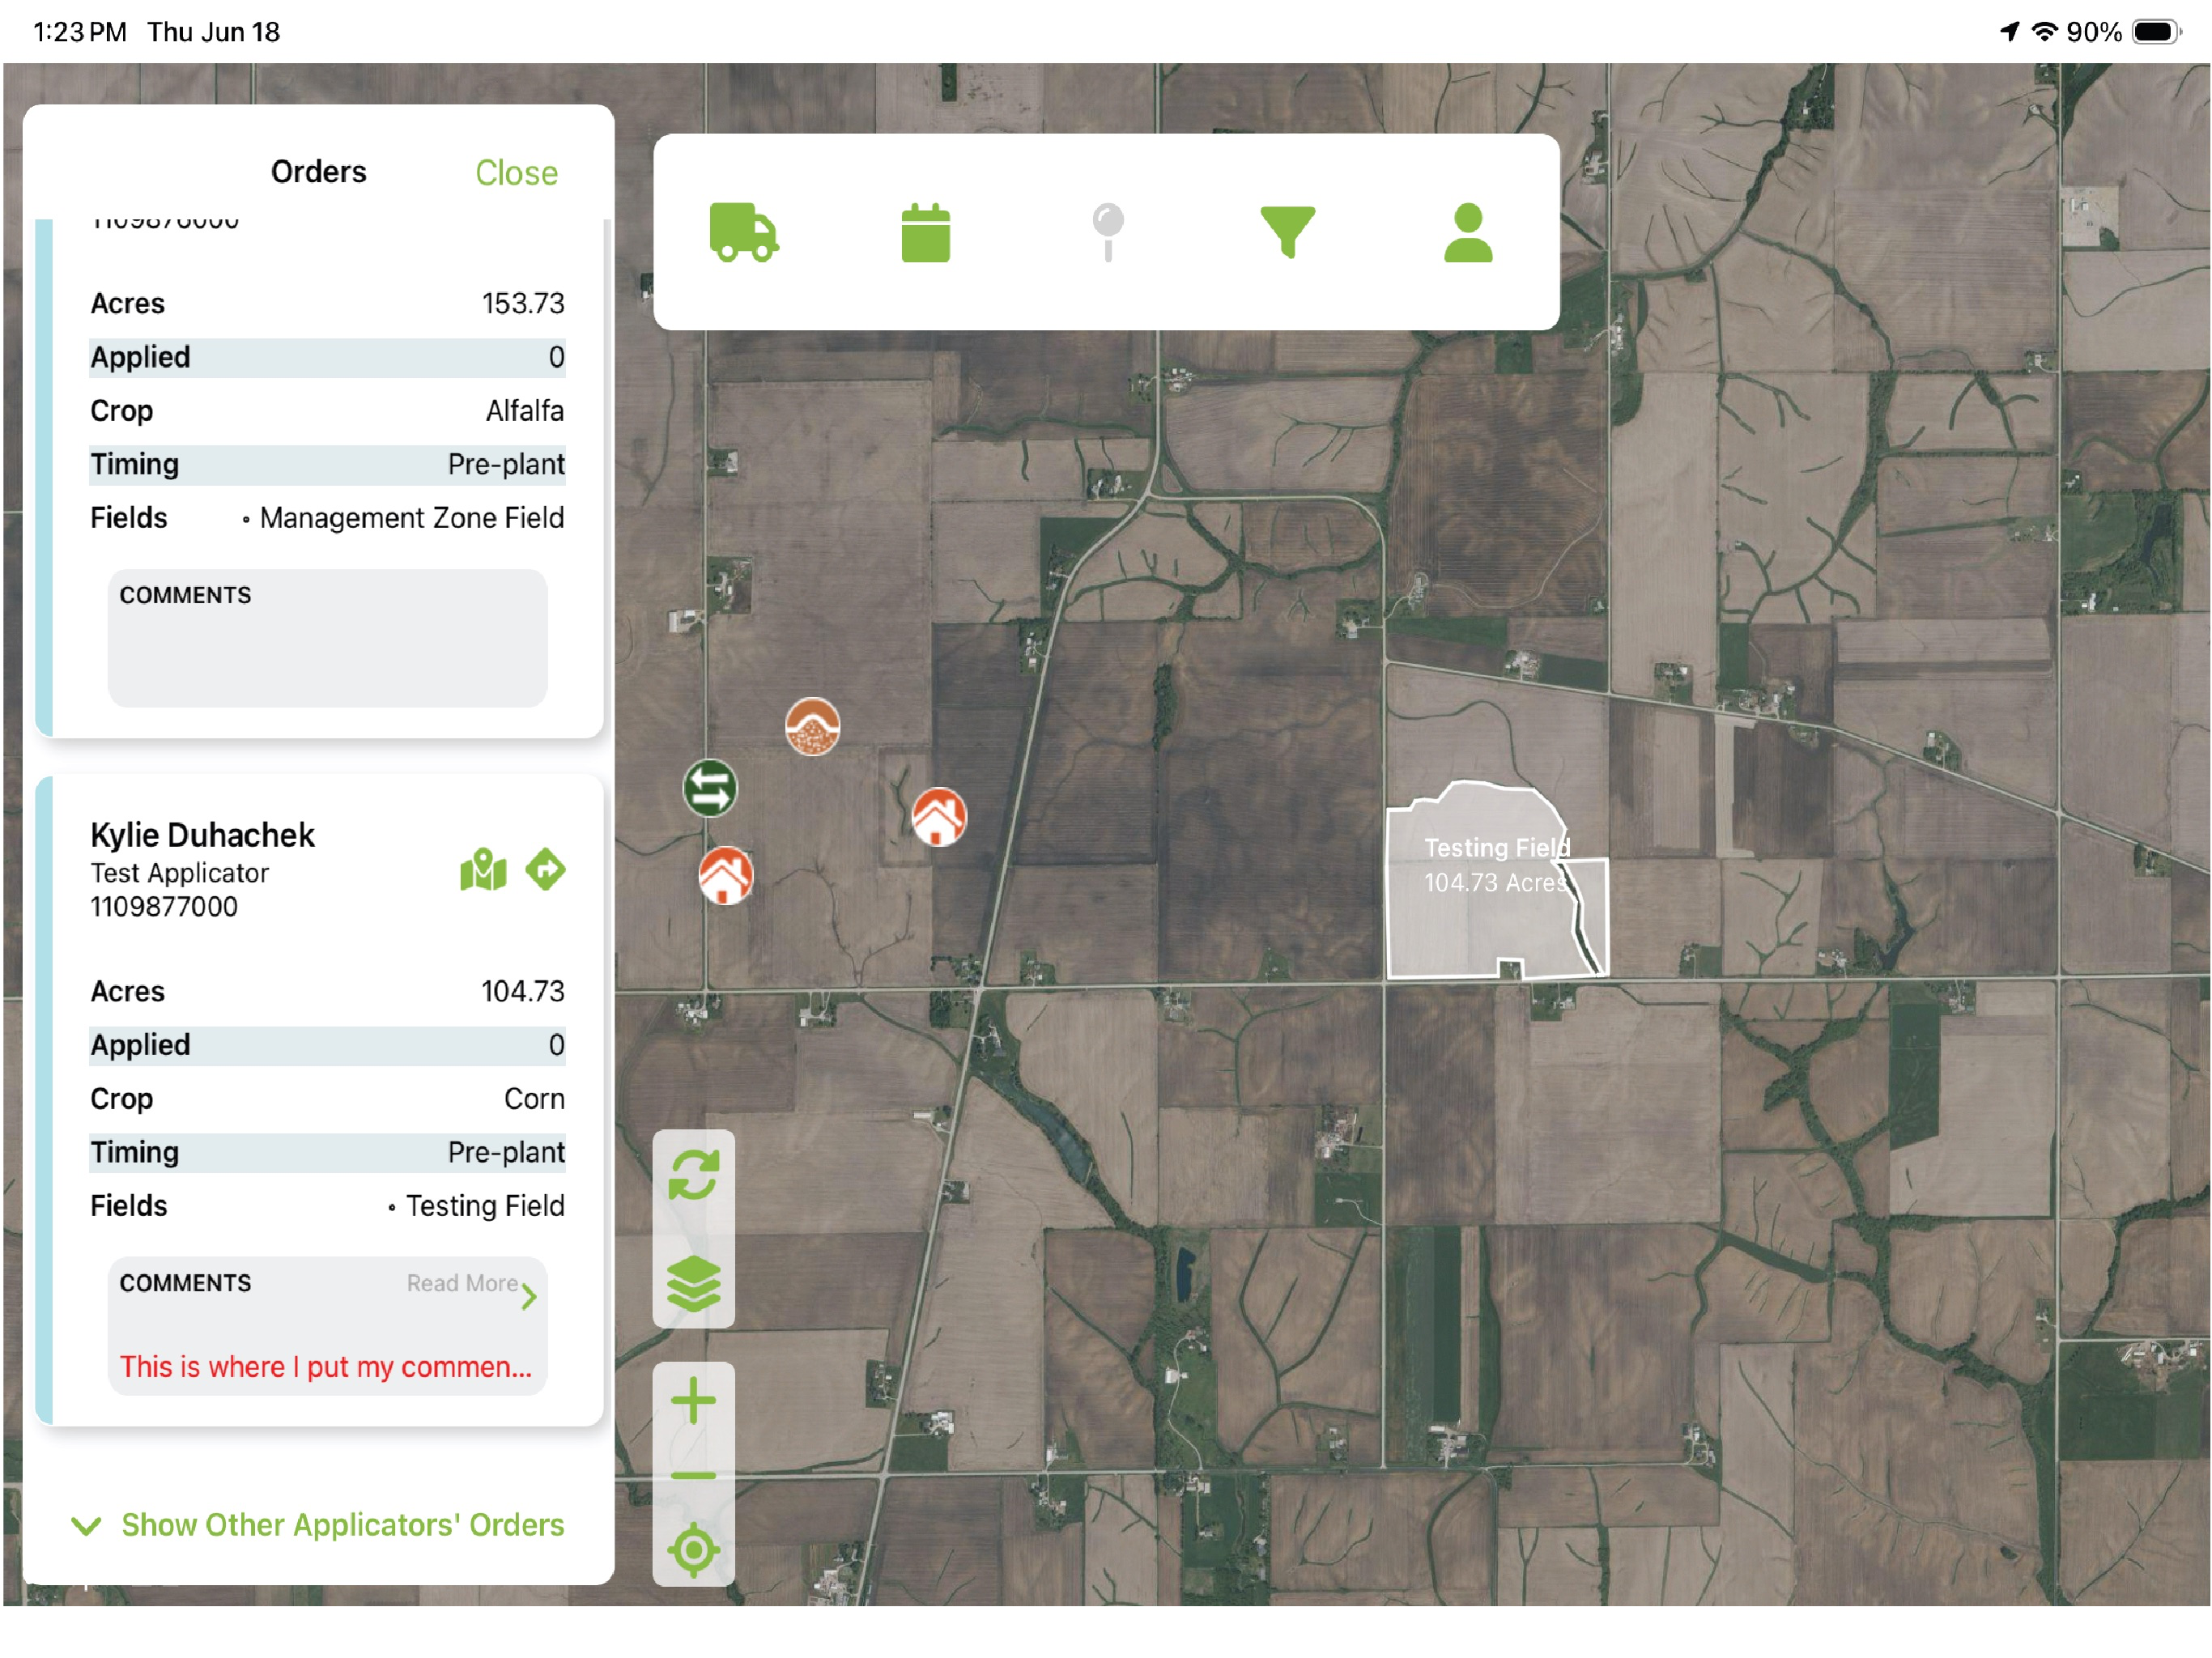Tap the green transfer arrows map marker
The image size is (2212, 1658).
tap(710, 788)
